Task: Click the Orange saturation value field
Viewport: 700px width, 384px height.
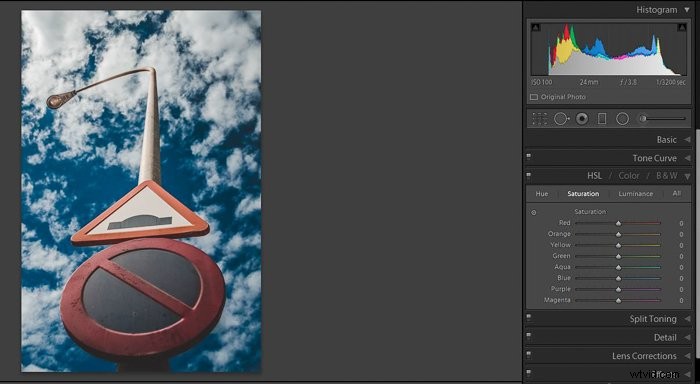Action: (x=681, y=234)
